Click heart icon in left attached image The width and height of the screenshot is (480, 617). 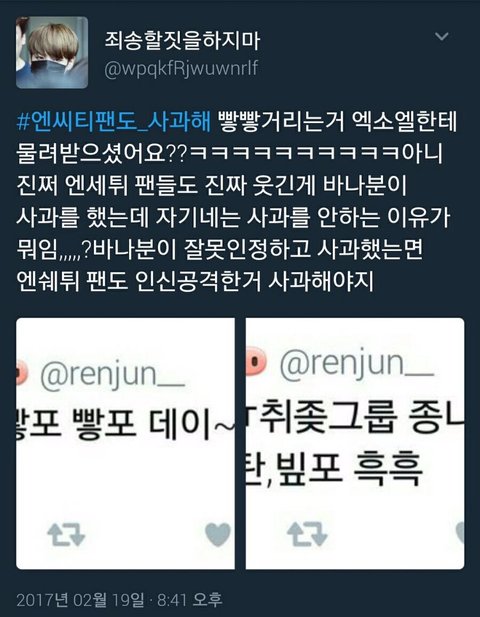[x=218, y=534]
